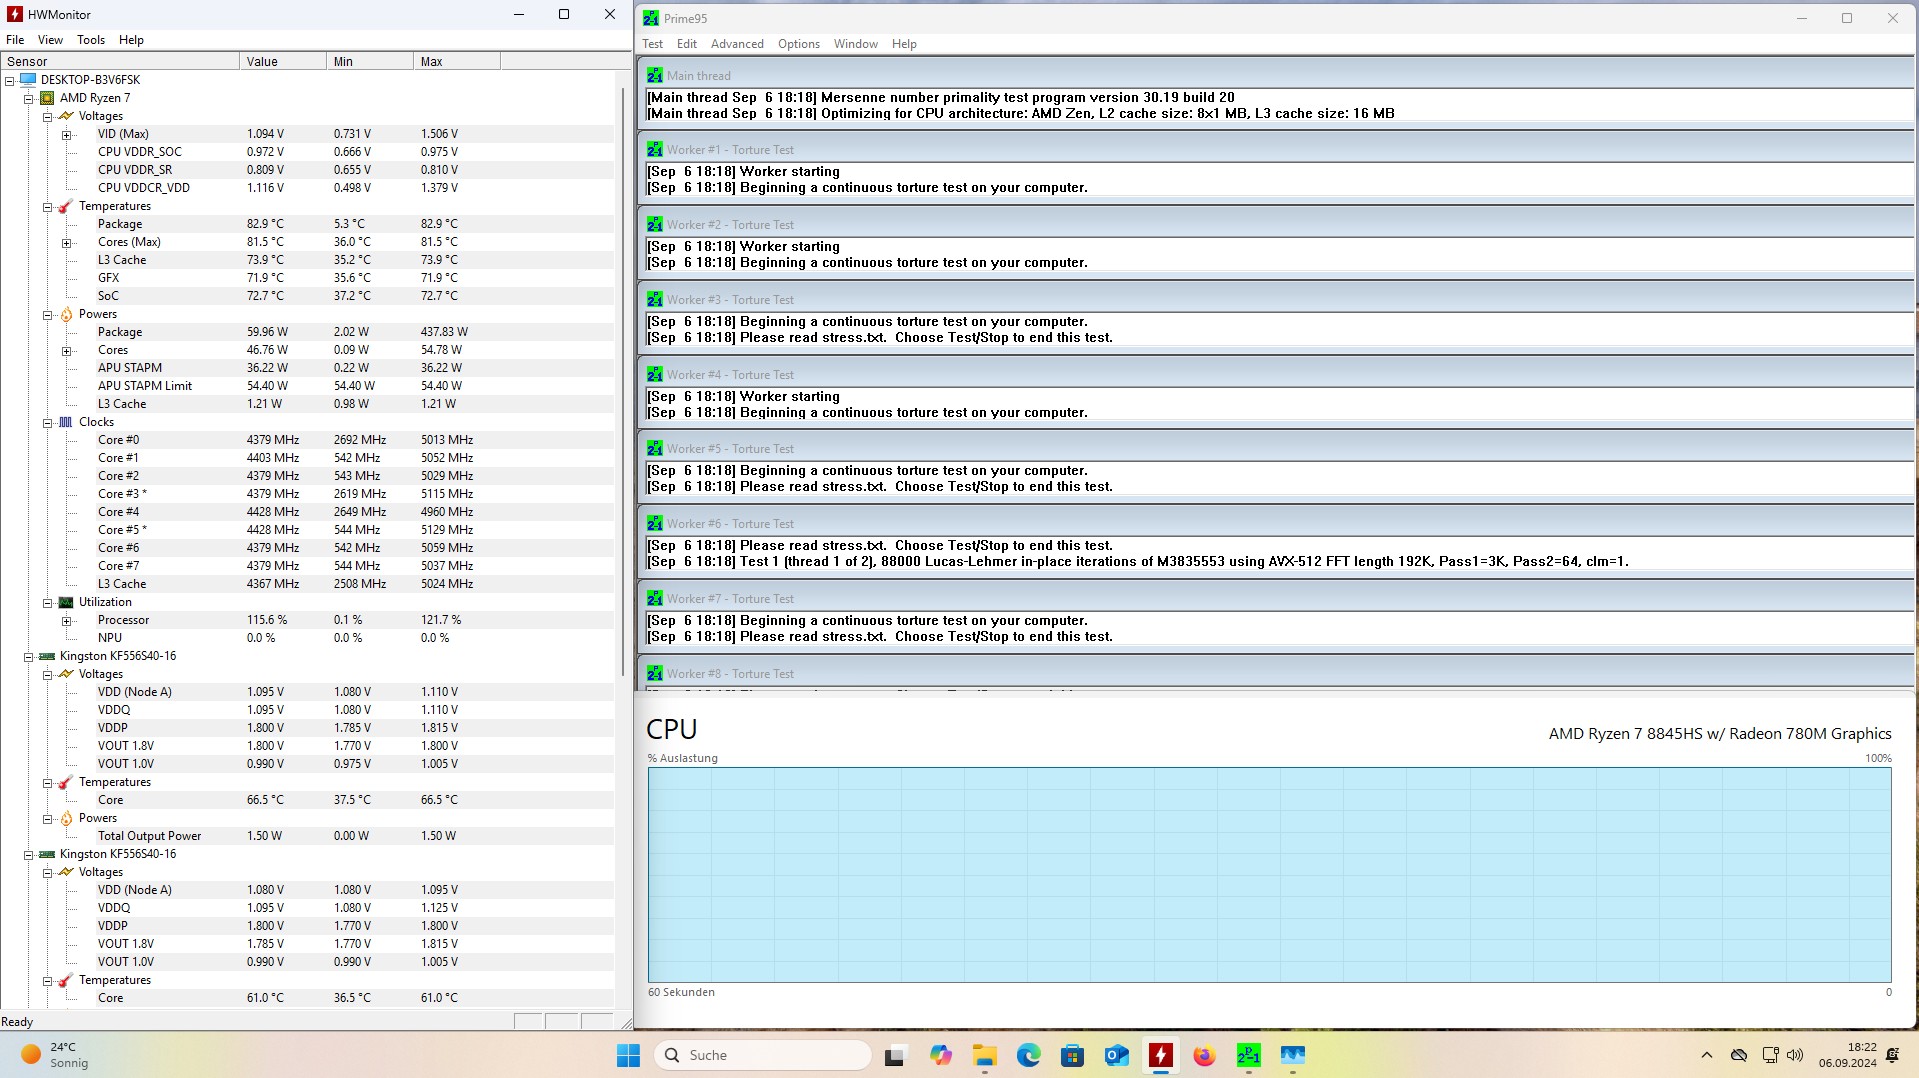
Task: Click the Worker #1 Torture Test icon
Action: click(x=654, y=149)
